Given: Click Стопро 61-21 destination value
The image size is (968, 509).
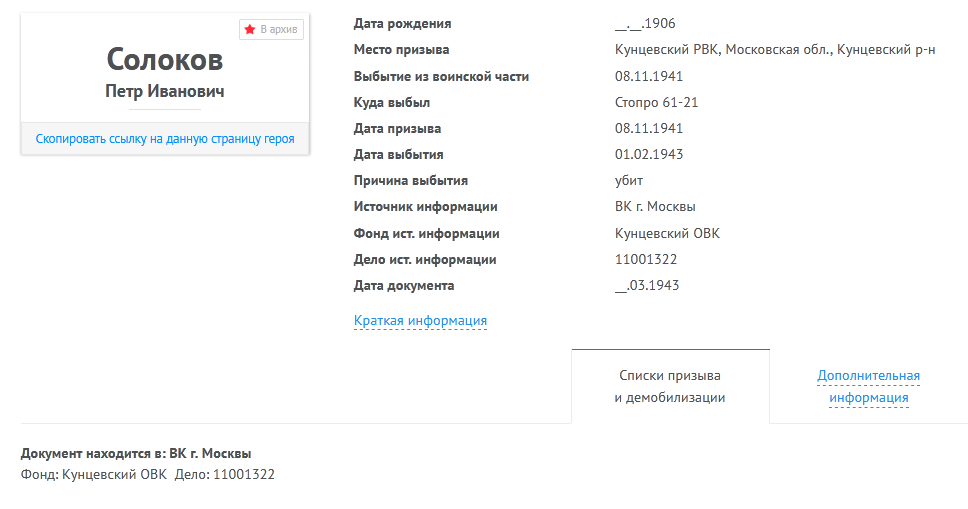Looking at the screenshot, I should point(656,103).
